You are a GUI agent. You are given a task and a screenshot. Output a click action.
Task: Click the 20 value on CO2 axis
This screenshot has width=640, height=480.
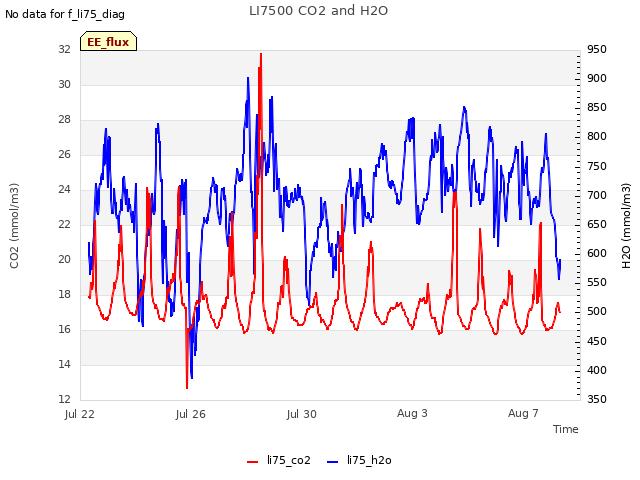tap(64, 260)
